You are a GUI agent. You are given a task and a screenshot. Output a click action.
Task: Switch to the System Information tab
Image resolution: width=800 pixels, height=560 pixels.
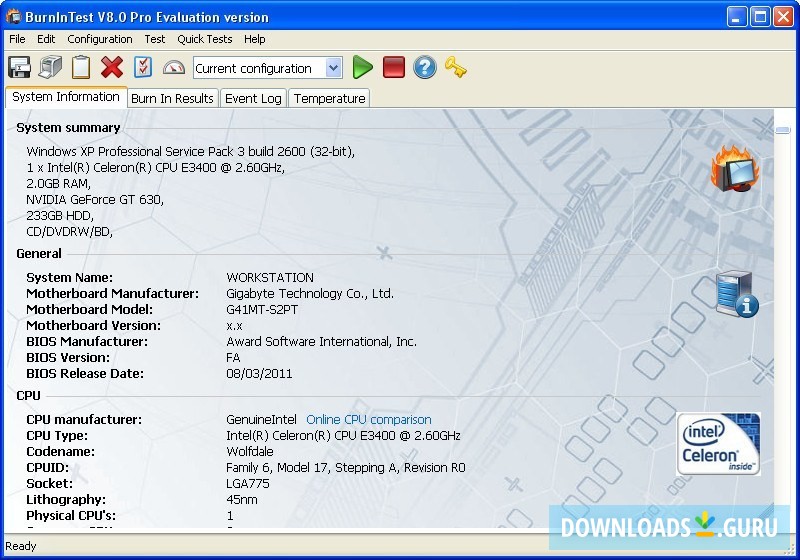(66, 97)
